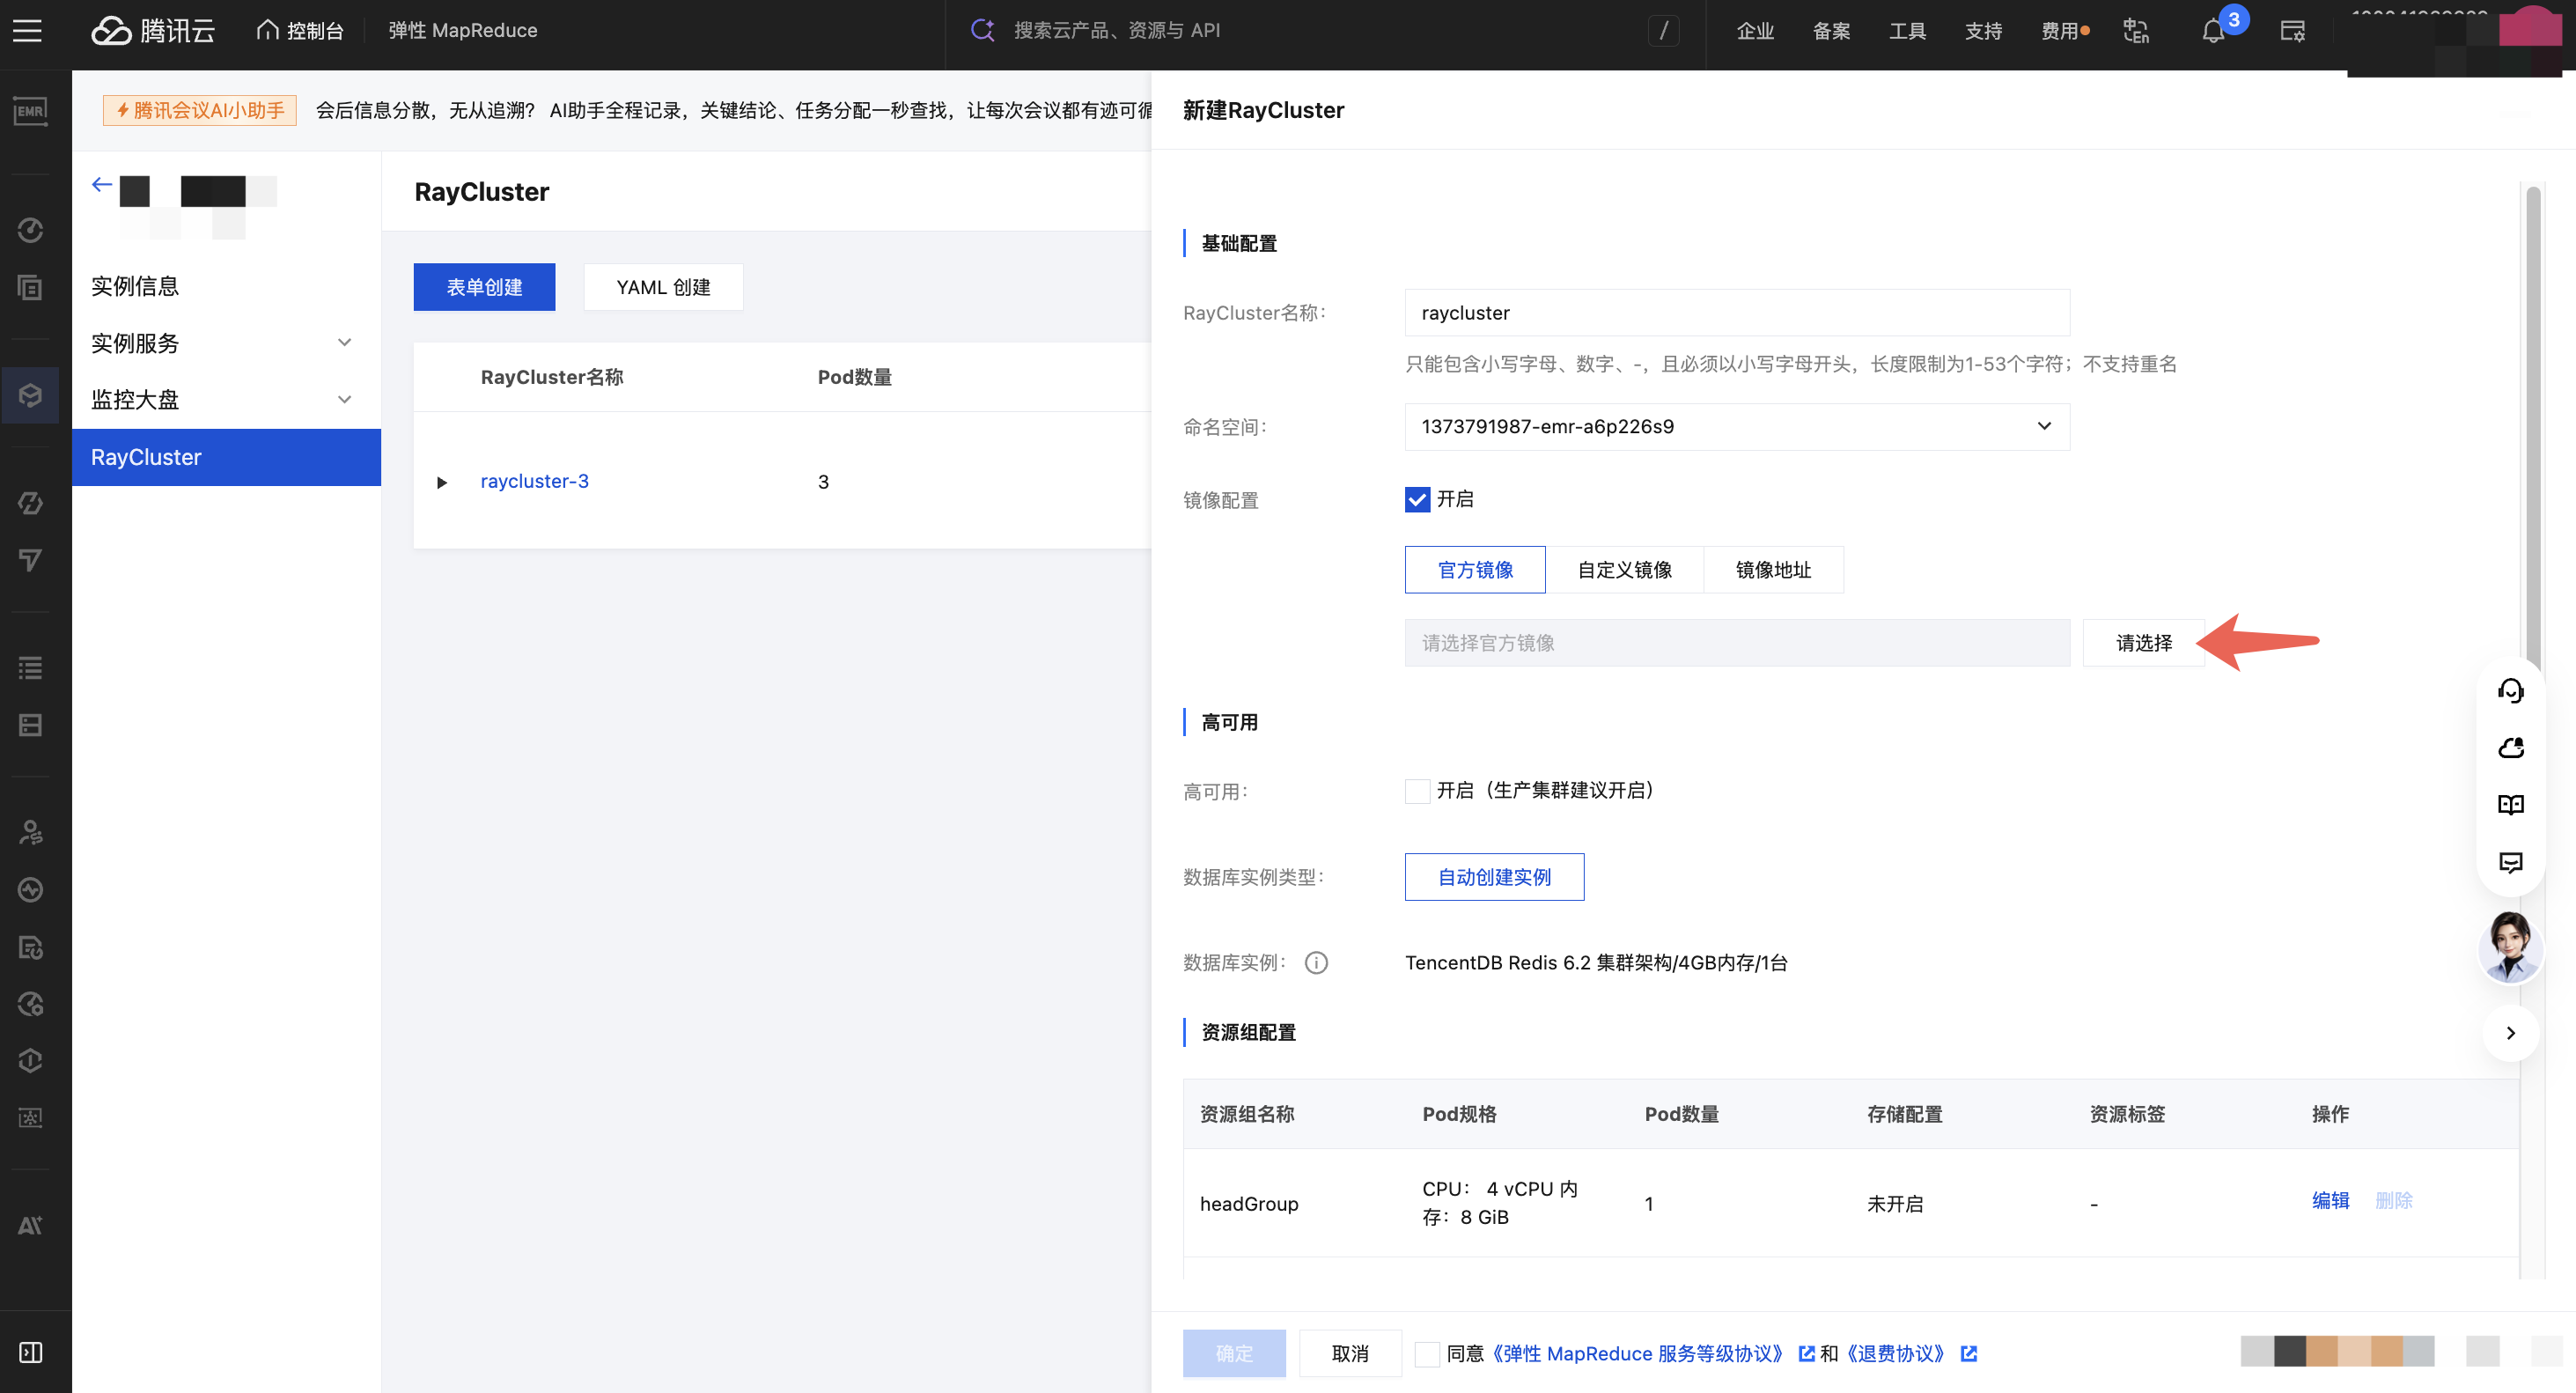Open the 企业 top menu
Image resolution: width=2576 pixels, height=1393 pixels.
click(x=1755, y=31)
